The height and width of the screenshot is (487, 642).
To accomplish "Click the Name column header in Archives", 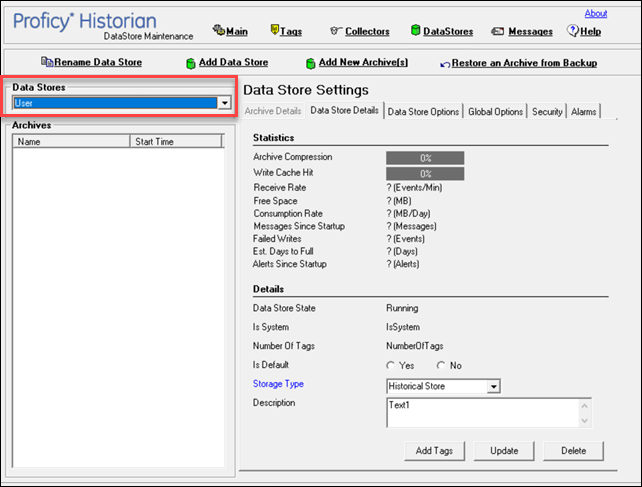I will click(71, 142).
